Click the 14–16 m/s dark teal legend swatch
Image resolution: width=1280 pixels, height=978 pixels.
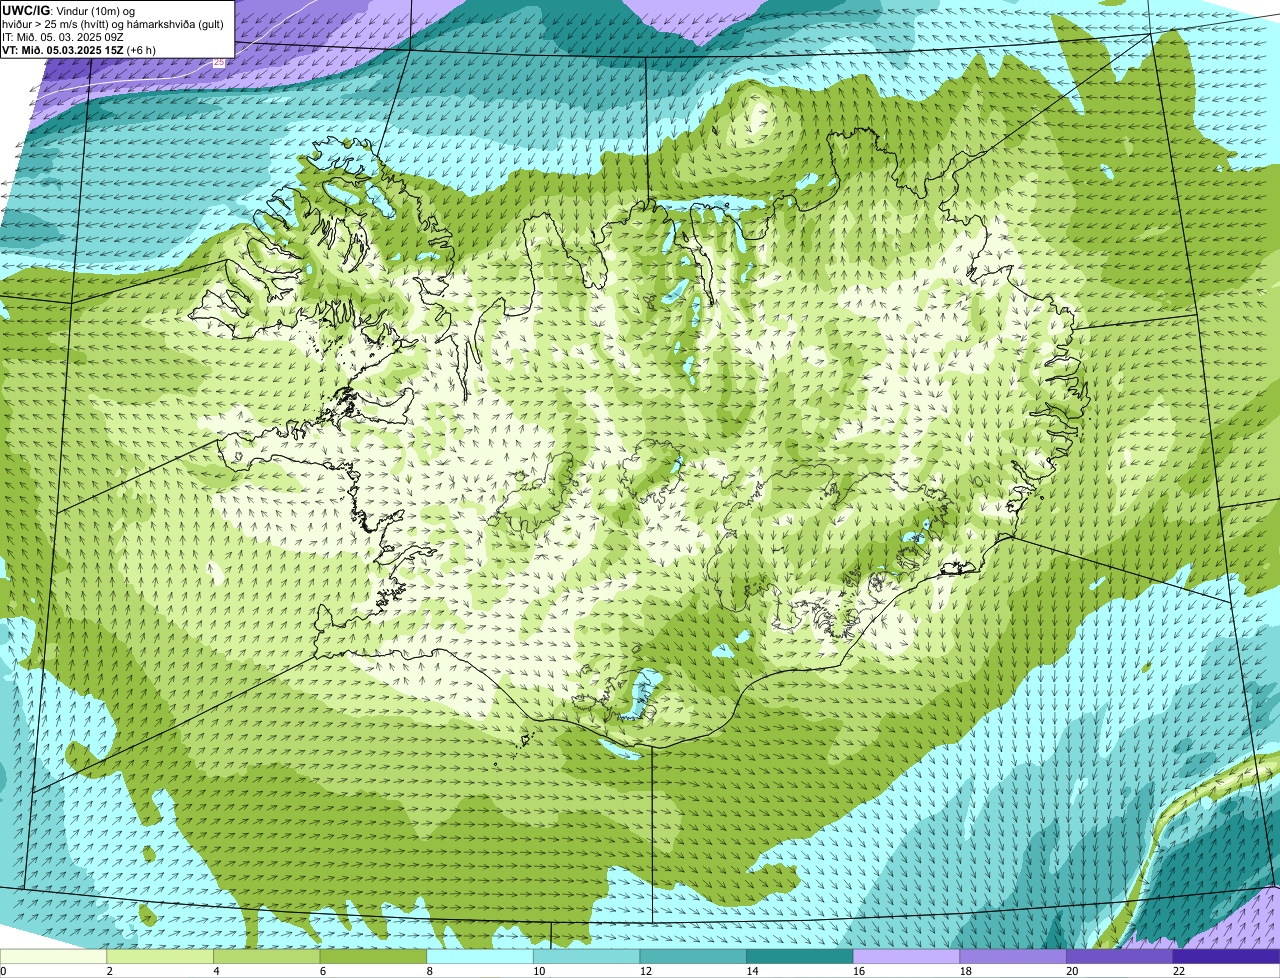pyautogui.click(x=800, y=956)
